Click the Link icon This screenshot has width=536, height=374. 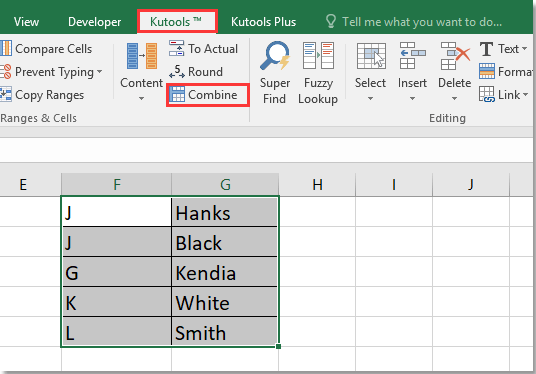coord(487,94)
